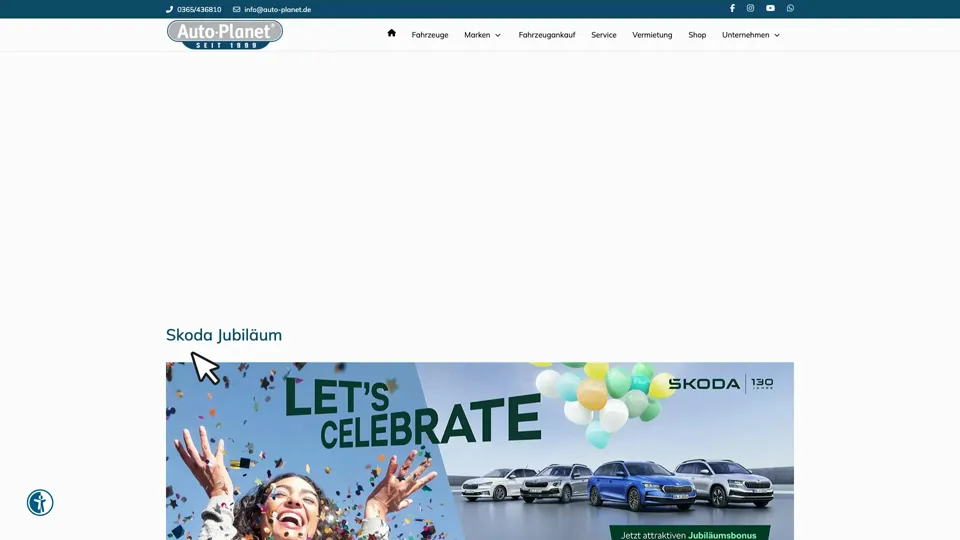Open the WhatsApp icon link
960x540 pixels.
790,9
